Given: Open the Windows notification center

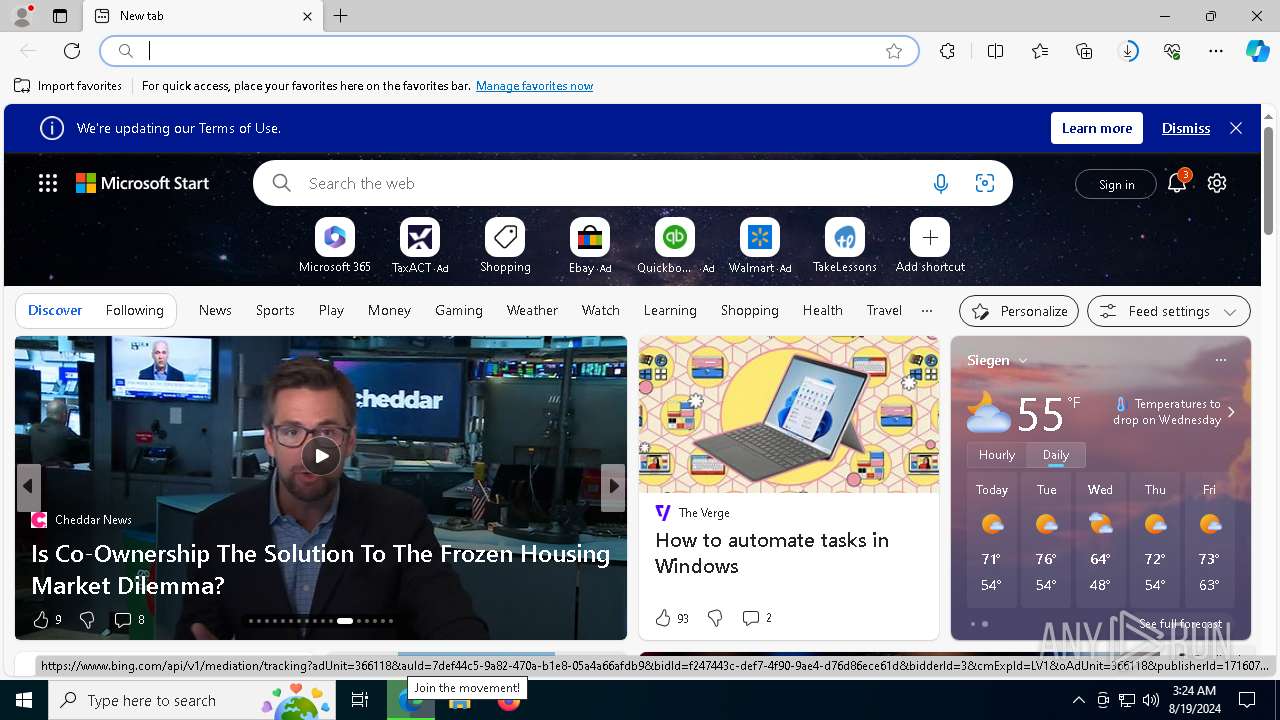Looking at the screenshot, I should [x=1247, y=700].
